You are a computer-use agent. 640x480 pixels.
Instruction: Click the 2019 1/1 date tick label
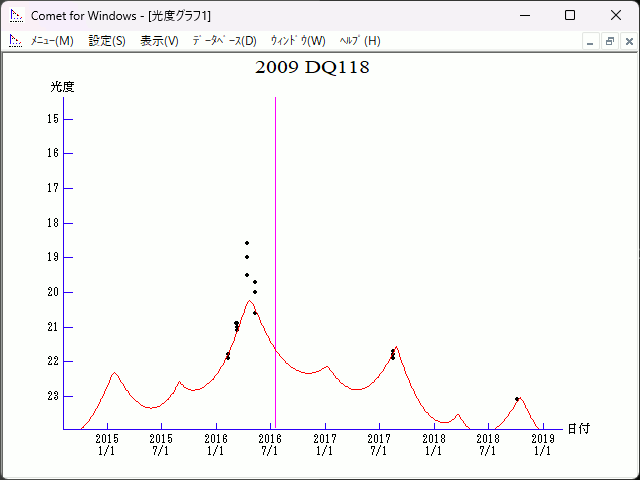click(x=543, y=445)
